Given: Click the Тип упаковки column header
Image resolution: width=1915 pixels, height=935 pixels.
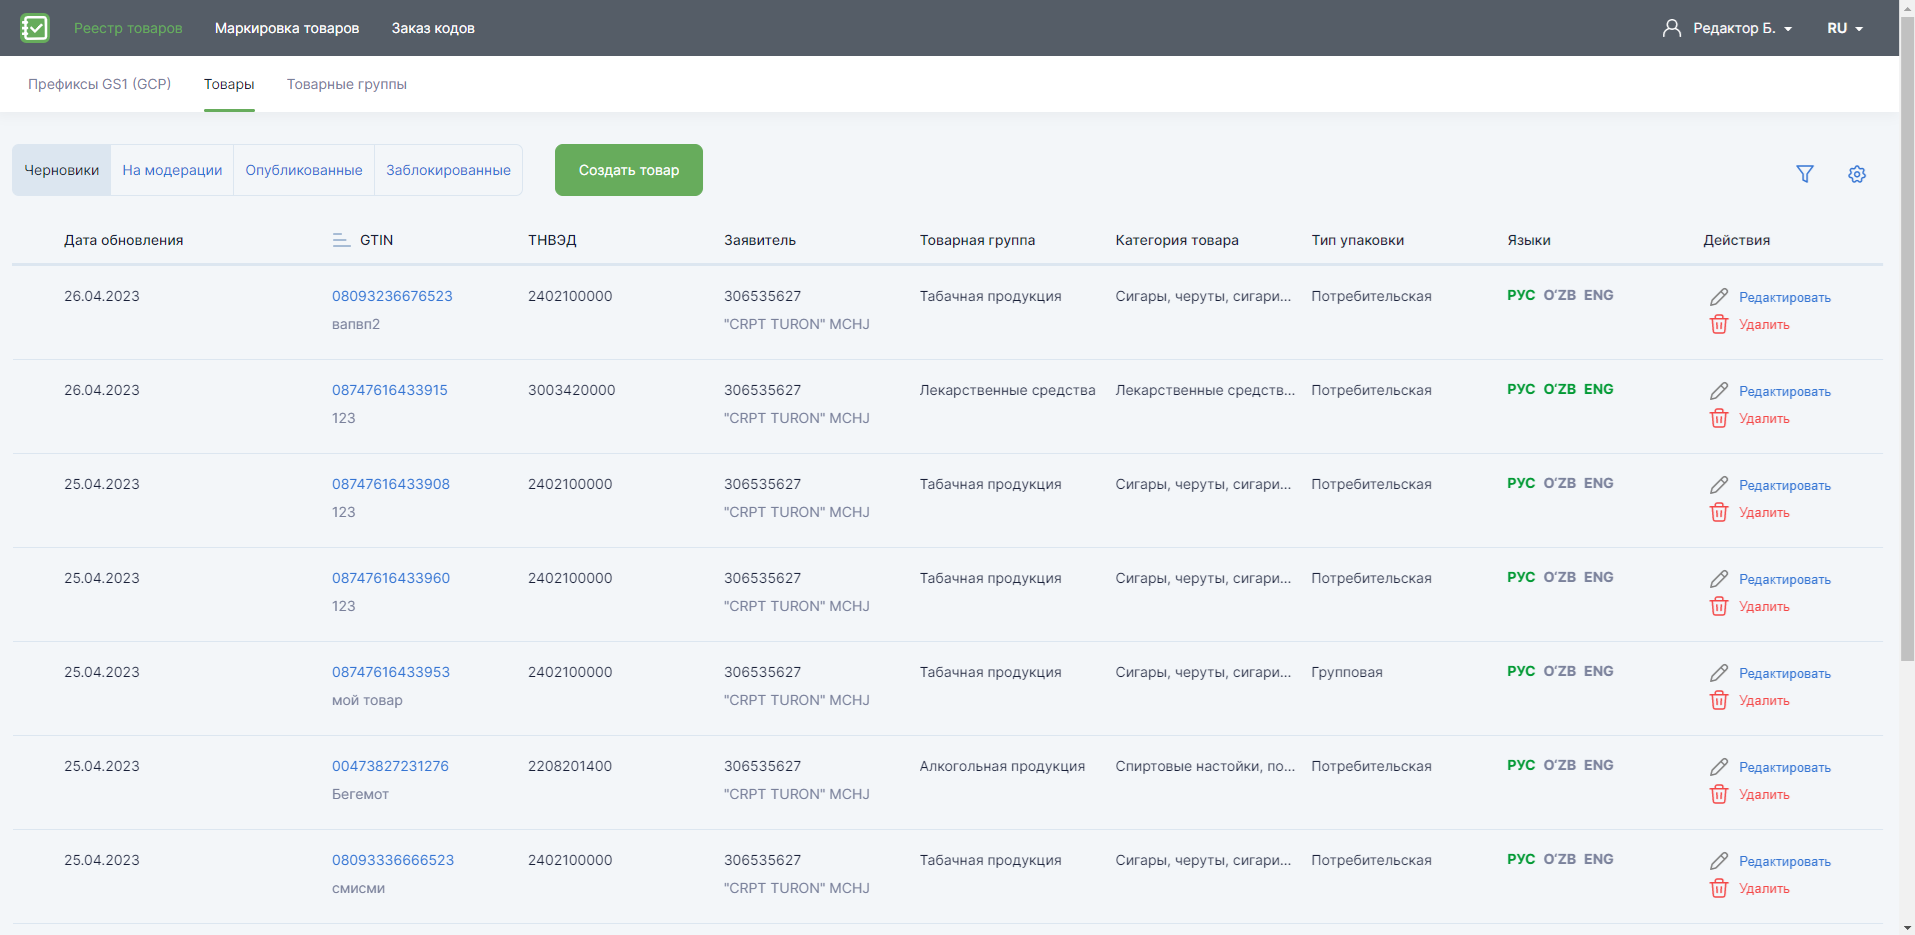Looking at the screenshot, I should point(1358,240).
